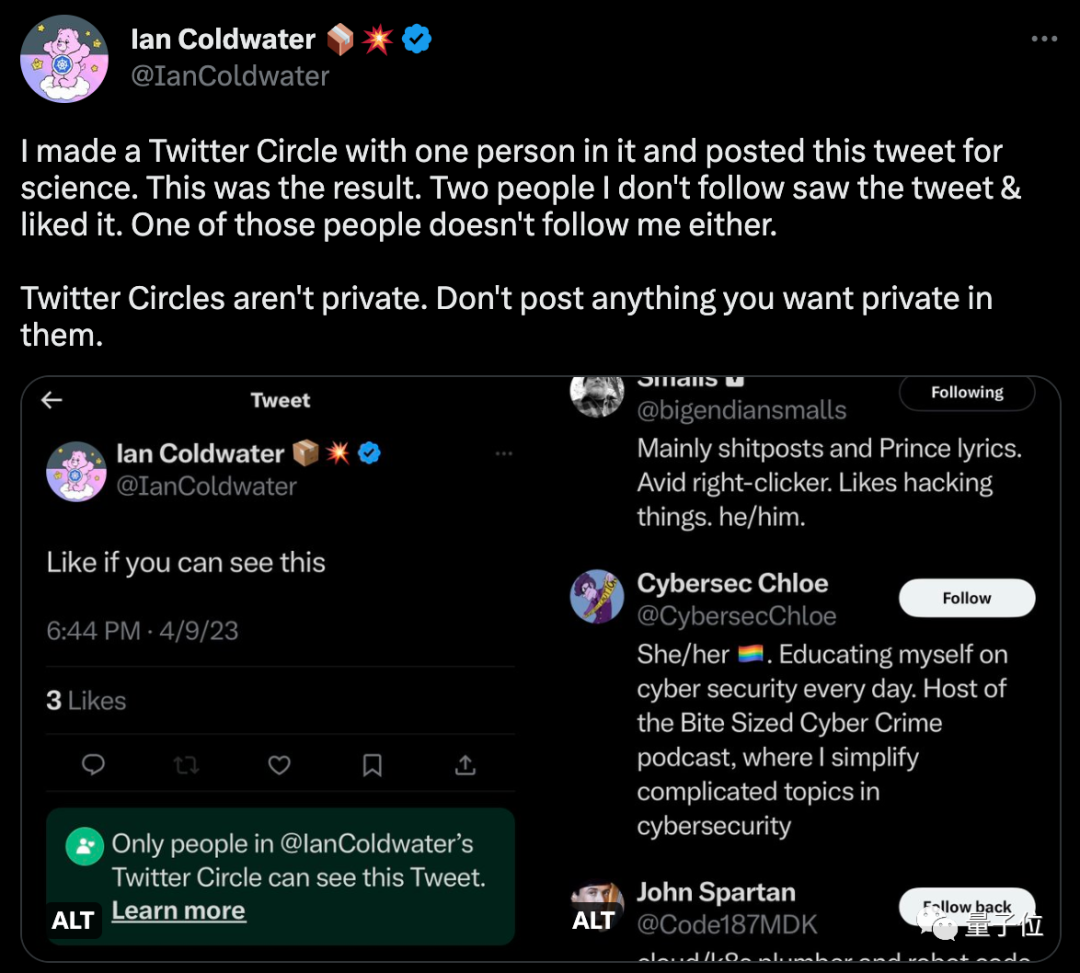Open the @IanColdwater handle in the main tweet
The height and width of the screenshot is (973, 1080).
click(230, 76)
